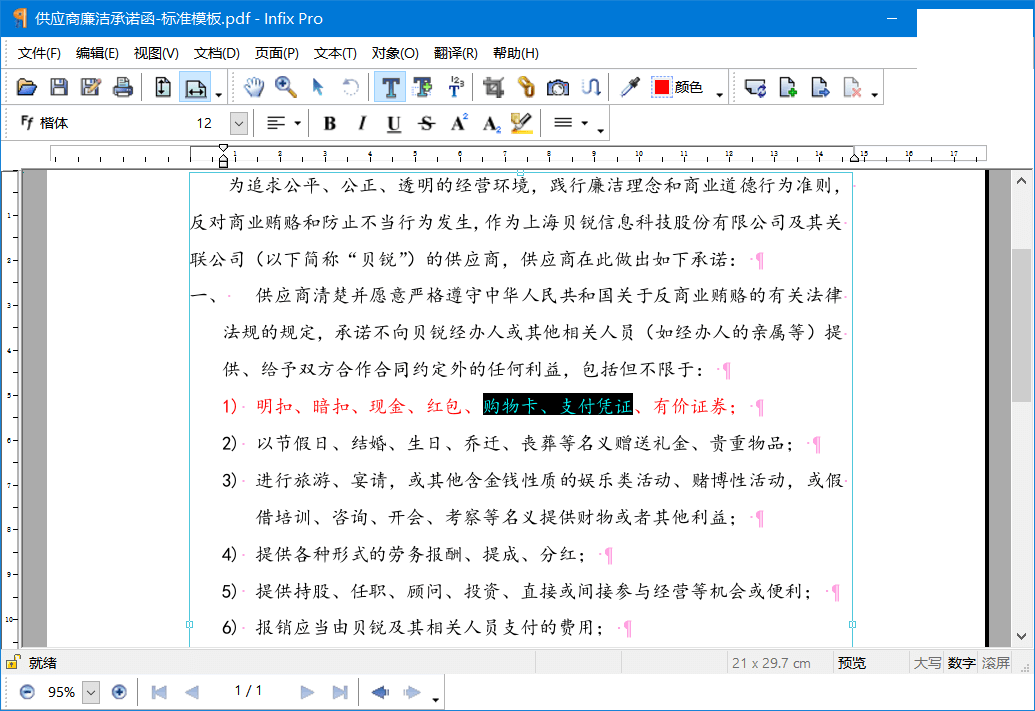Toggle Bold formatting
This screenshot has height=711, width=1035.
pos(329,123)
